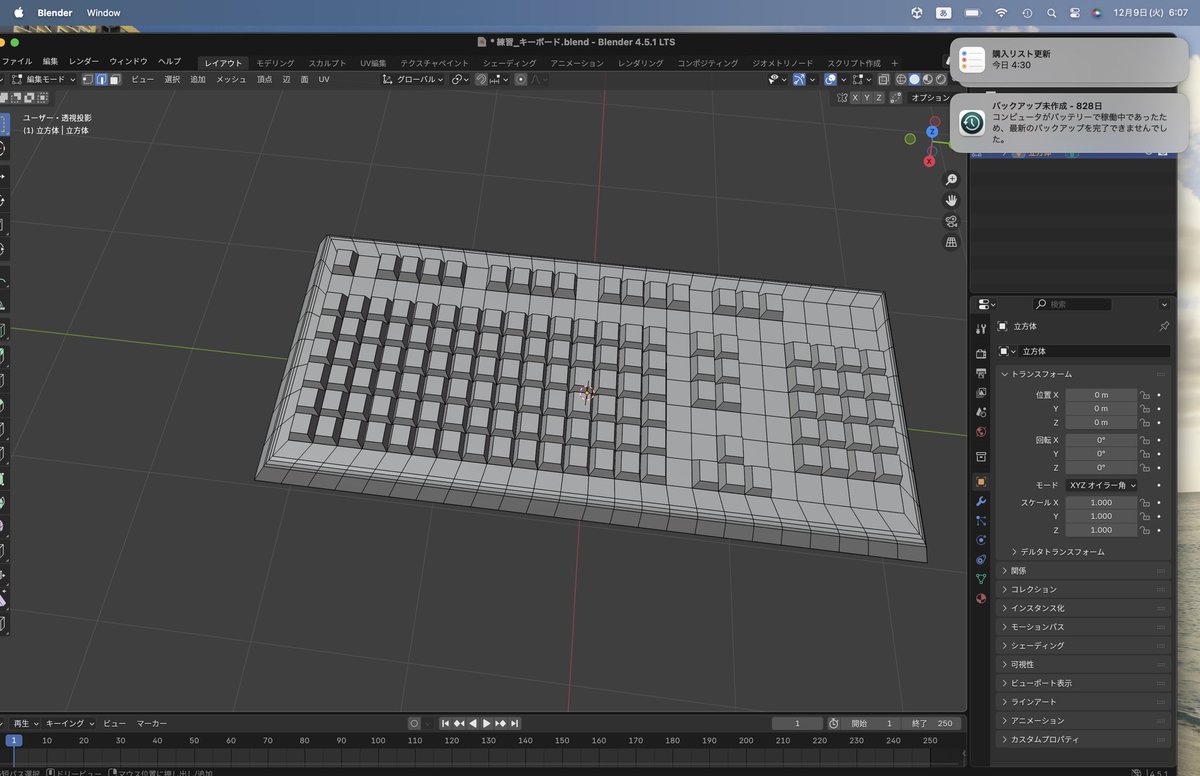
Task: Click the play animation button
Action: 486,723
